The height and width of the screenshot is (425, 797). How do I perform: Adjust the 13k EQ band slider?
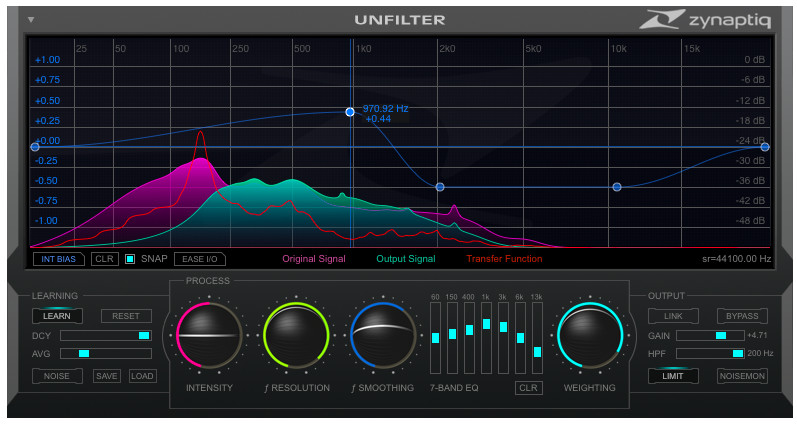coord(537,338)
